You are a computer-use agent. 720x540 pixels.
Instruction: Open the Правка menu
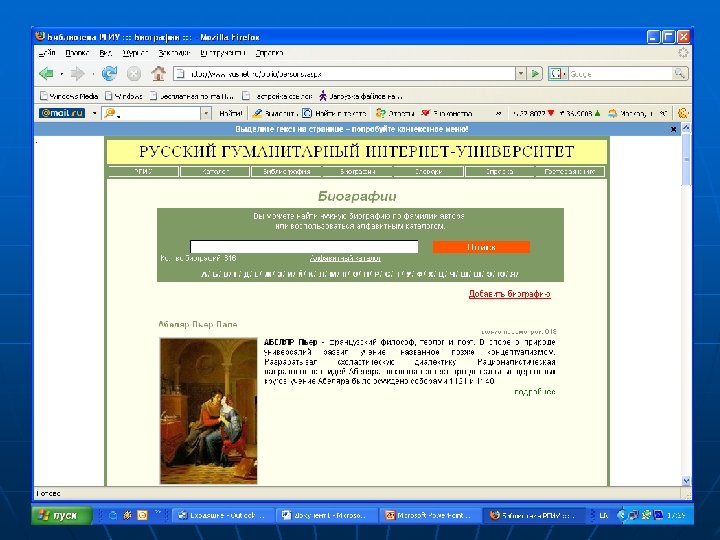click(77, 53)
